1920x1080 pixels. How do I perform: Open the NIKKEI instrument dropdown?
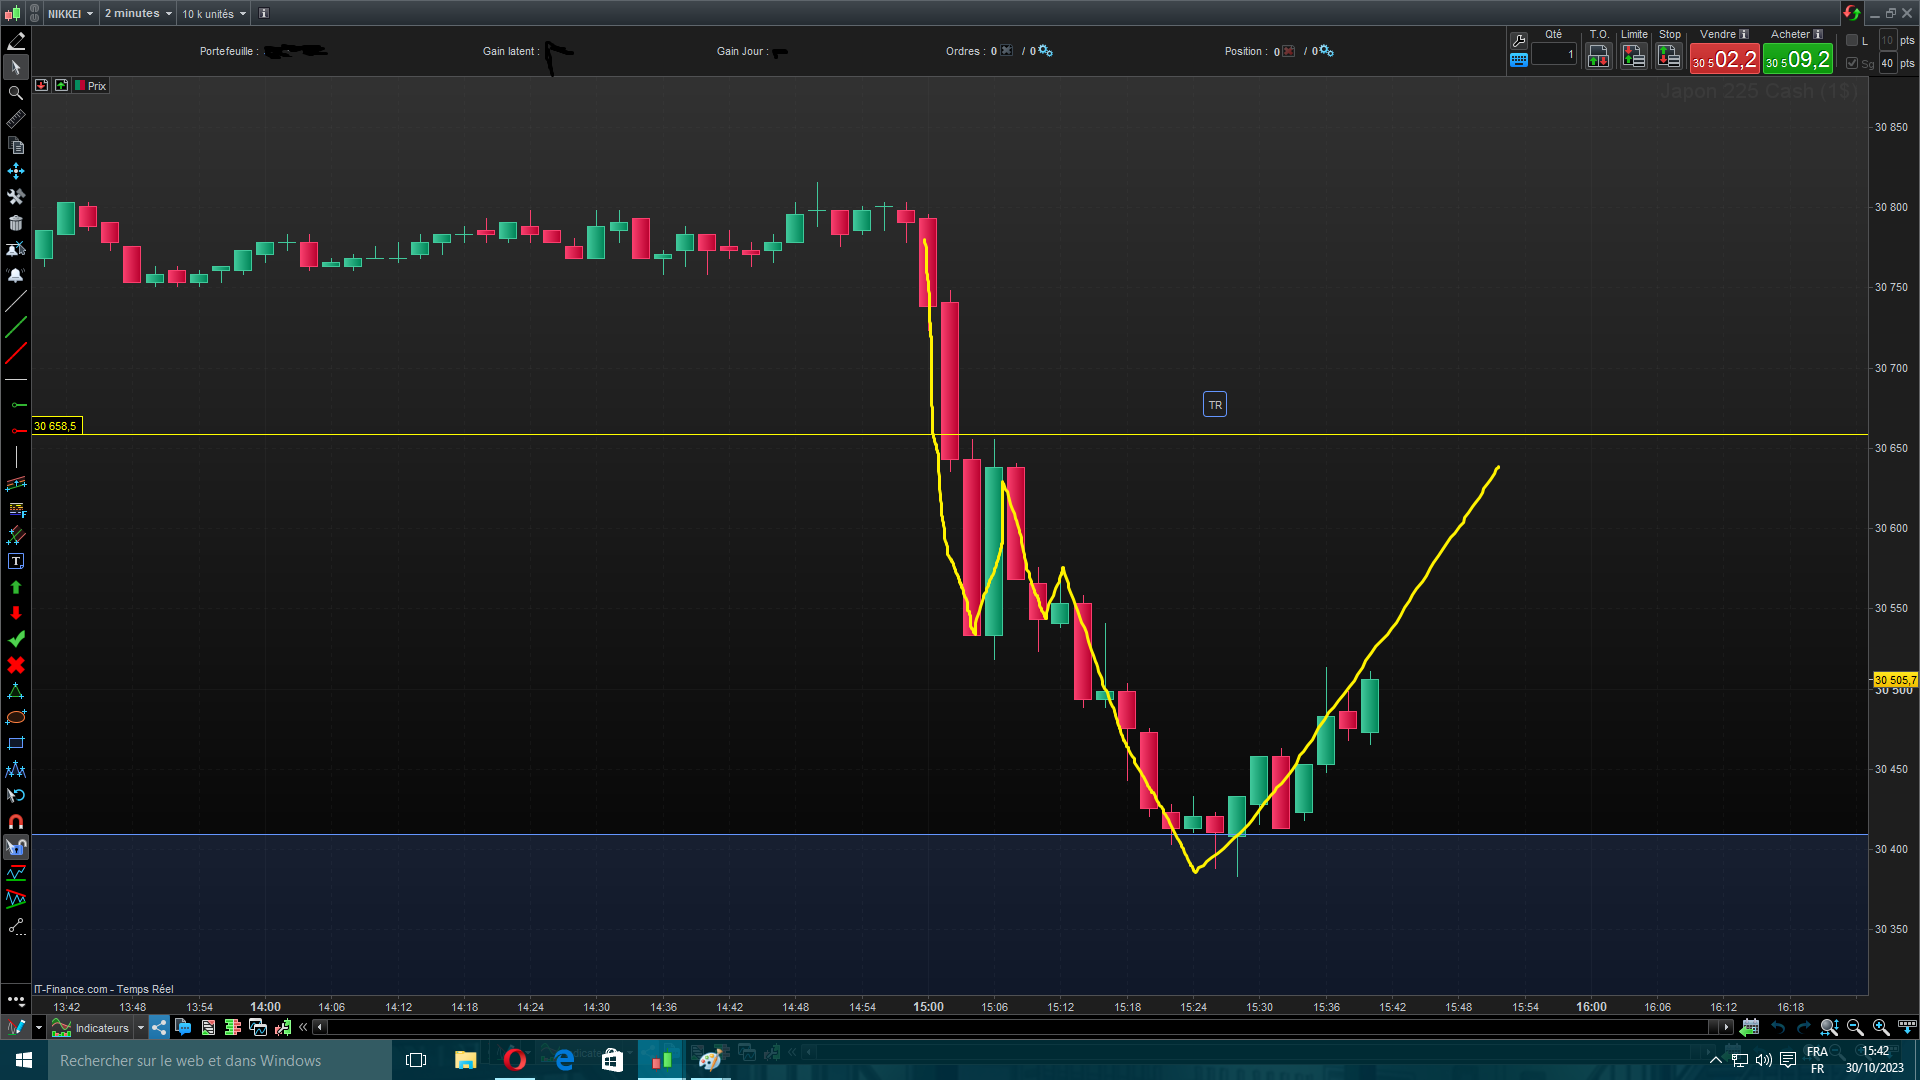coord(71,13)
